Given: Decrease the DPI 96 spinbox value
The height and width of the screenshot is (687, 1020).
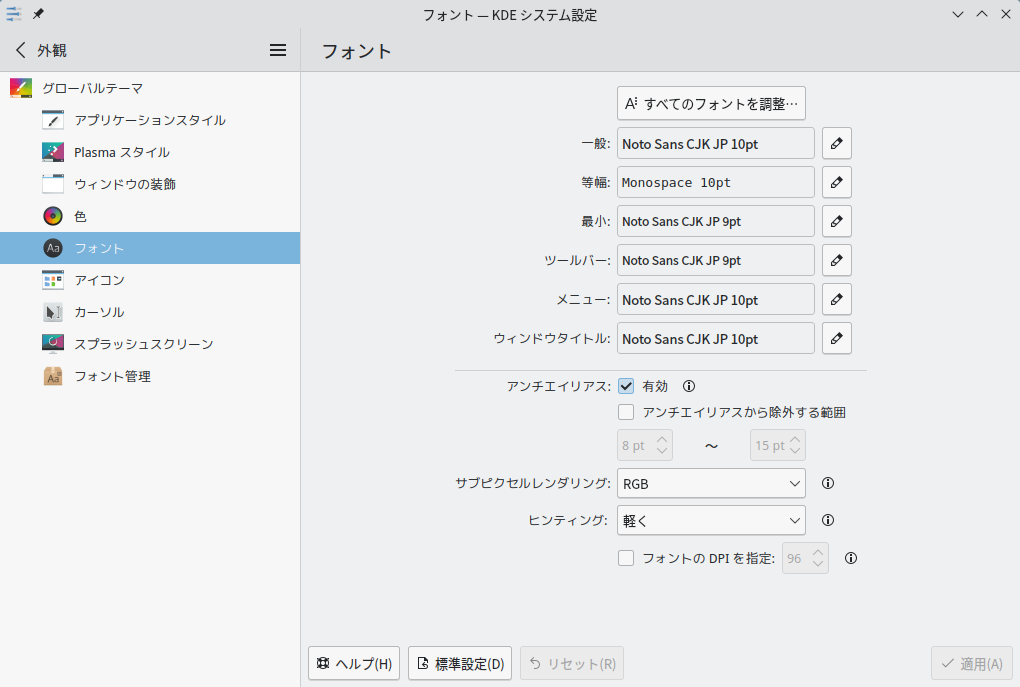Looking at the screenshot, I should 818,564.
